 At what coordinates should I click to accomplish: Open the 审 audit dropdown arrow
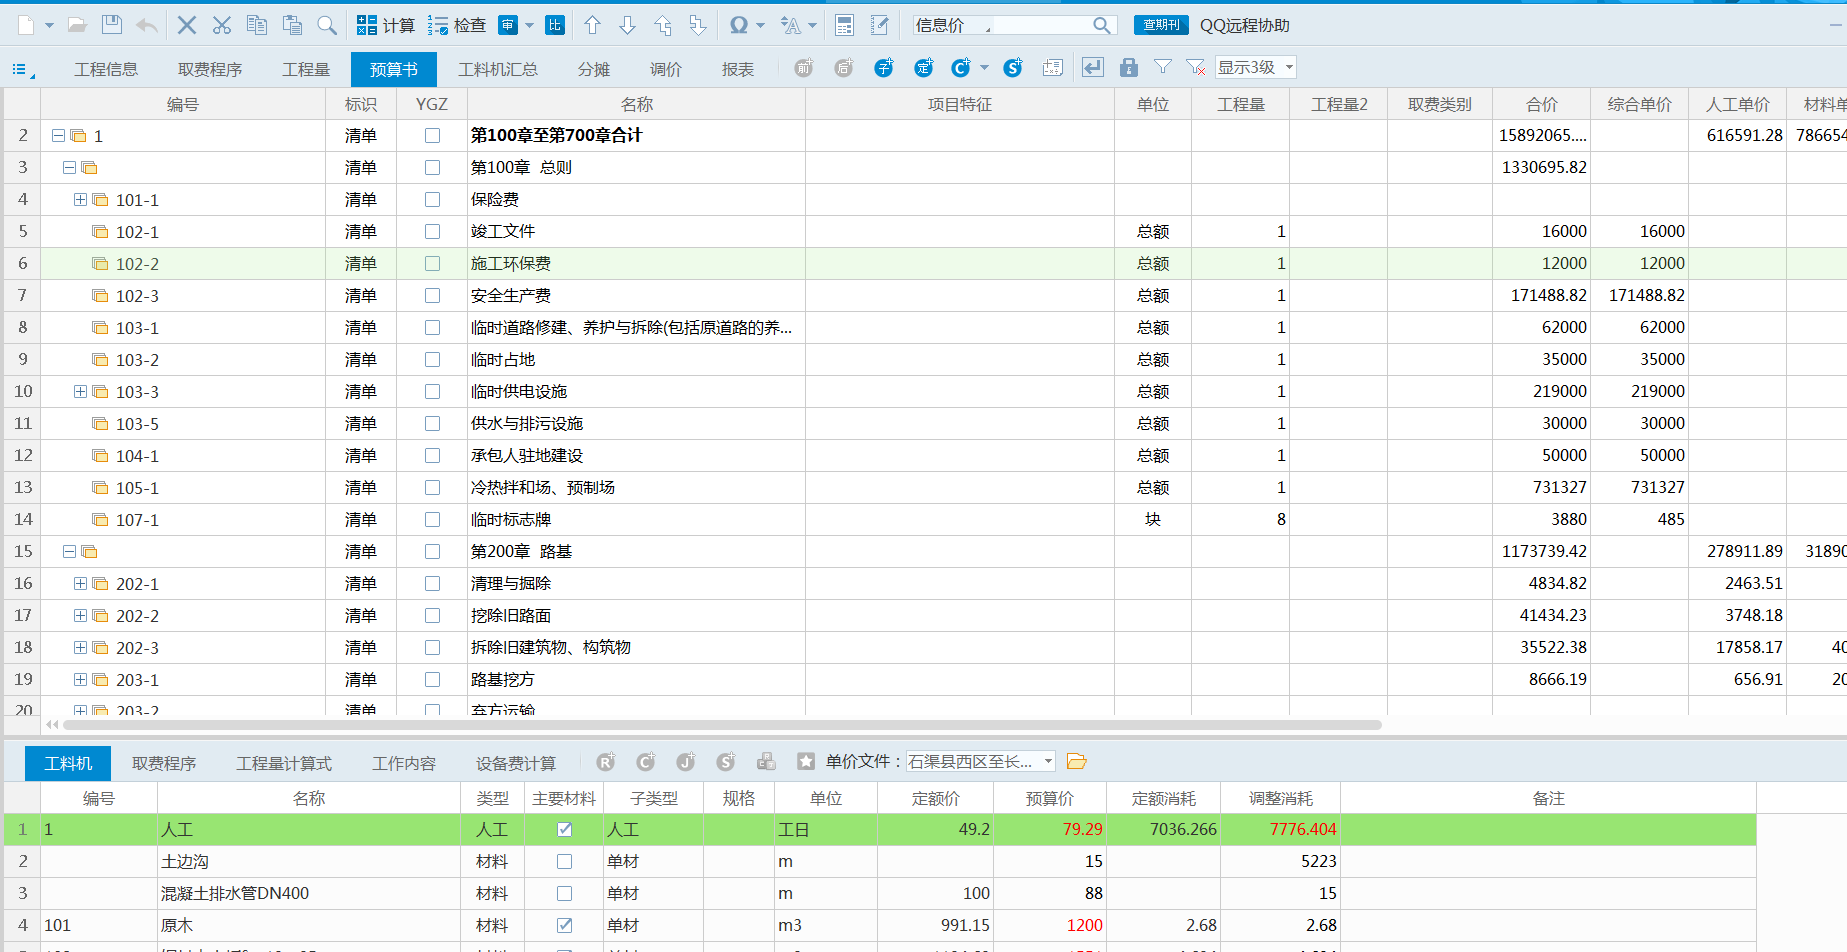tap(530, 25)
